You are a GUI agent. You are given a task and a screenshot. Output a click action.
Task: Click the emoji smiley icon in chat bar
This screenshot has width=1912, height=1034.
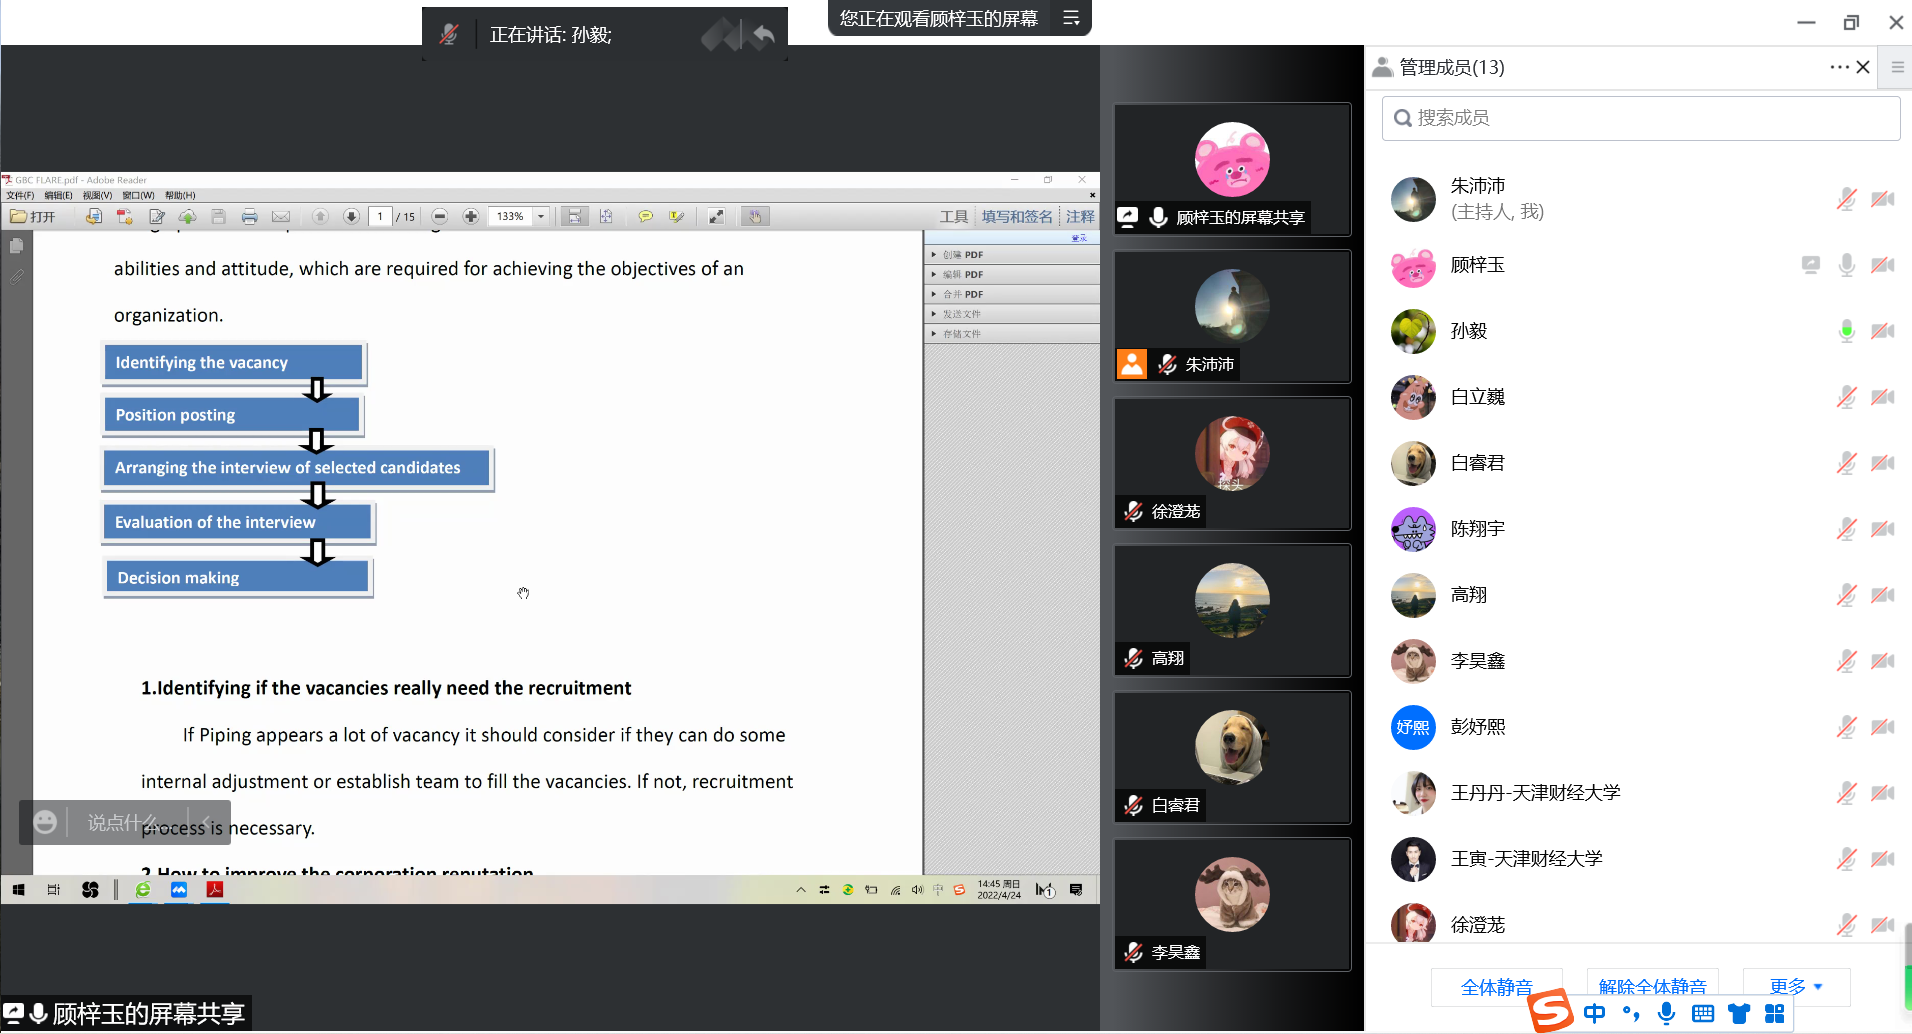[45, 822]
